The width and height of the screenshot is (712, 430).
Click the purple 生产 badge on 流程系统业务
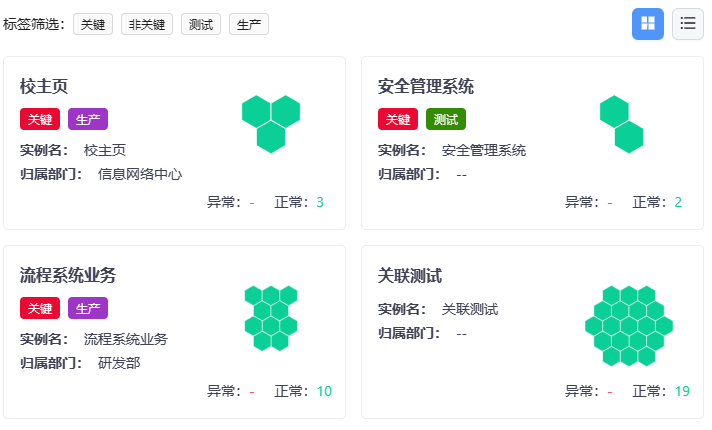[88, 308]
